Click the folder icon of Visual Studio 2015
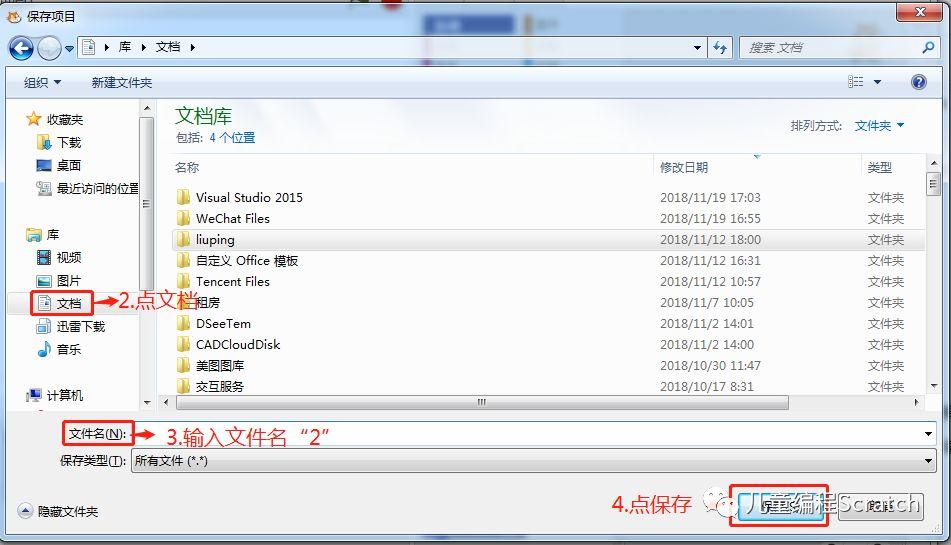This screenshot has height=545, width=951. coord(183,197)
